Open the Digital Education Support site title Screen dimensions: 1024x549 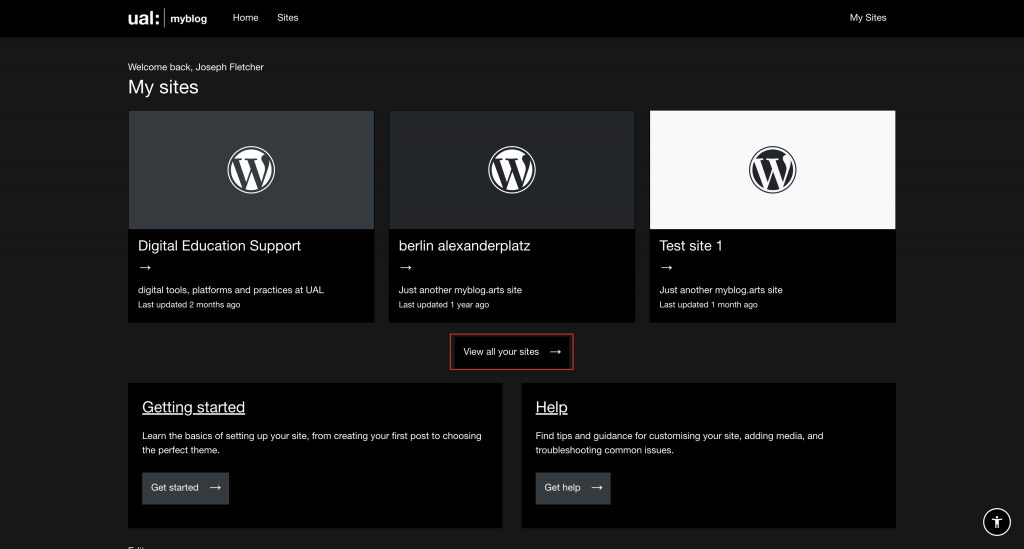219,246
